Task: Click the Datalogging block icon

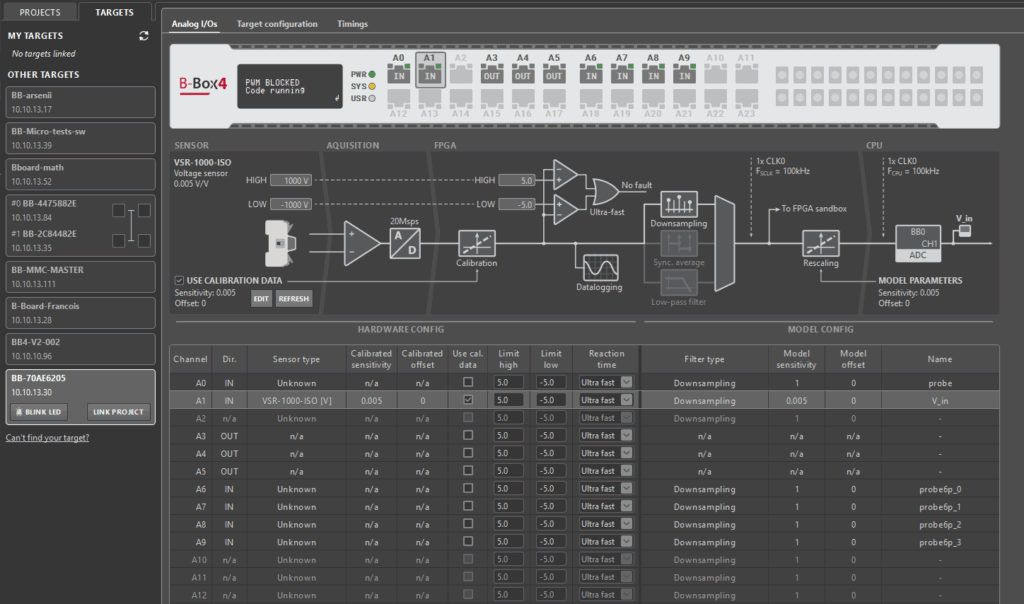Action: point(600,266)
